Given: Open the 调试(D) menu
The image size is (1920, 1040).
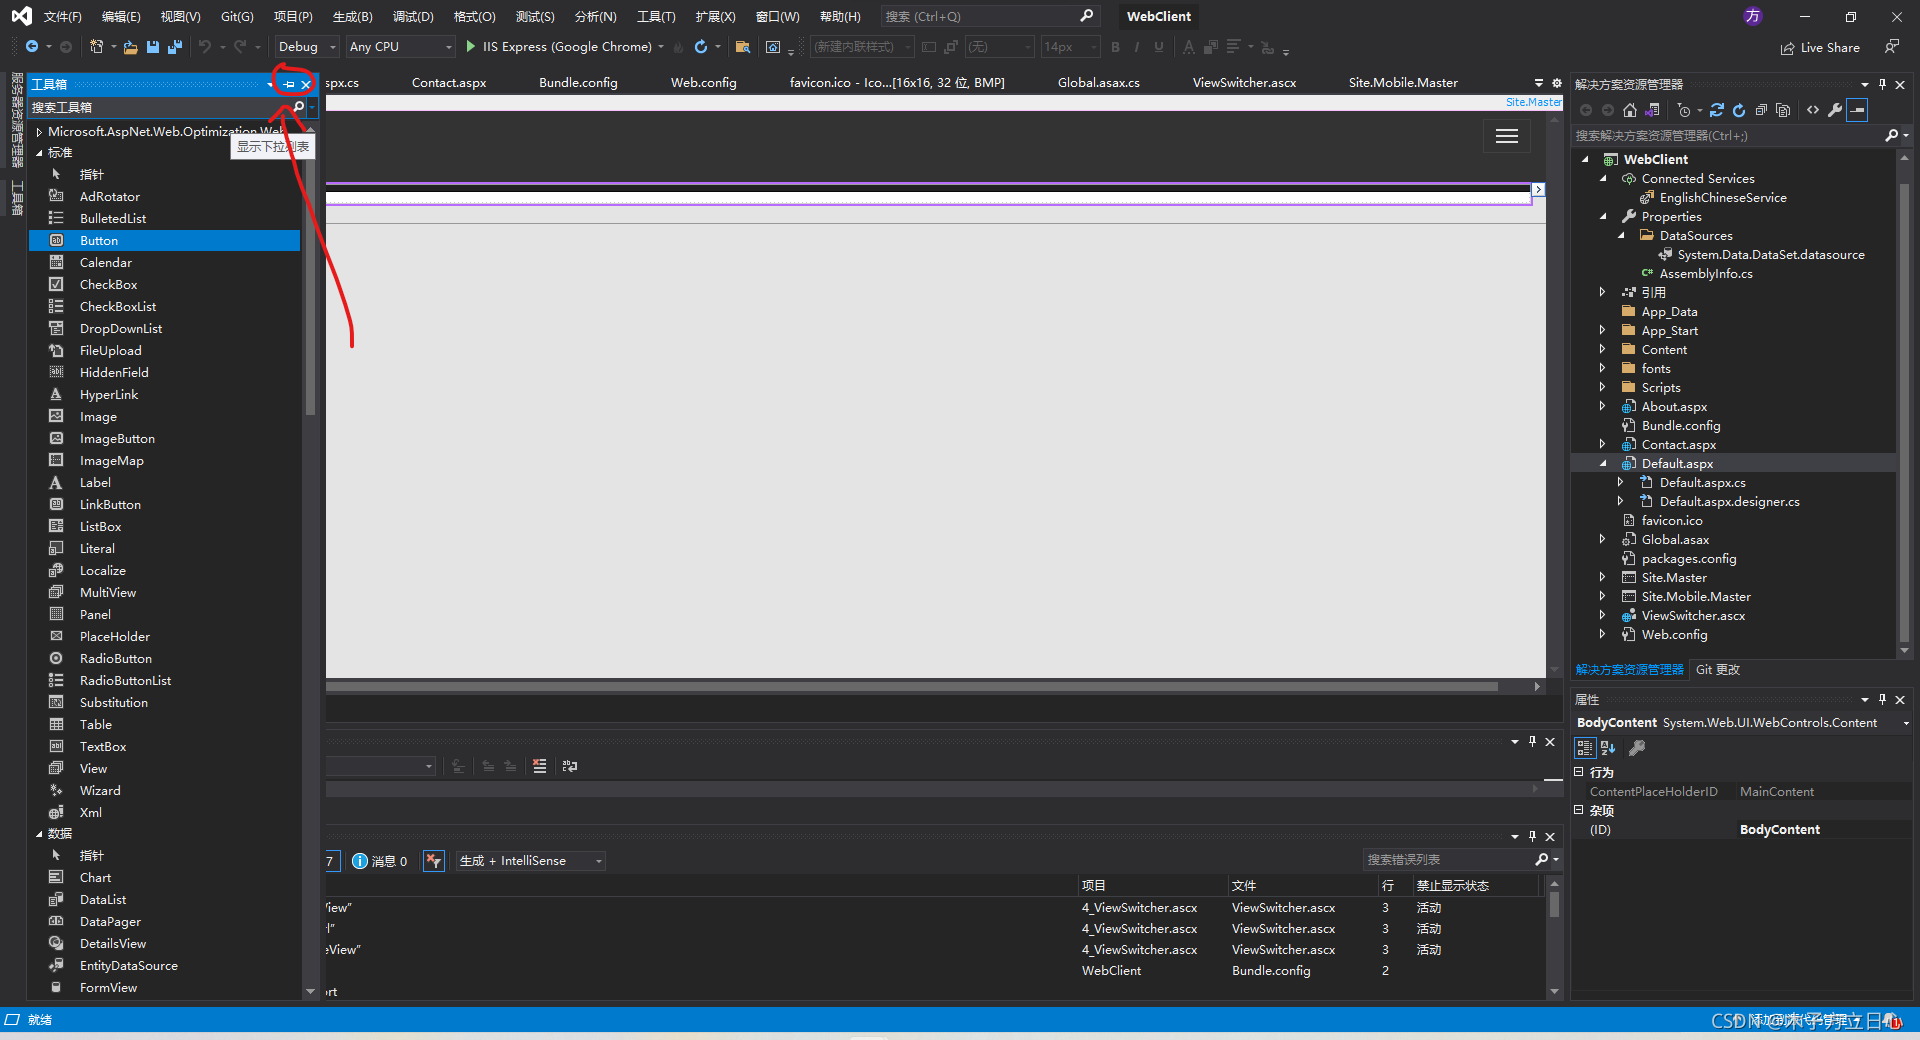Looking at the screenshot, I should point(413,17).
